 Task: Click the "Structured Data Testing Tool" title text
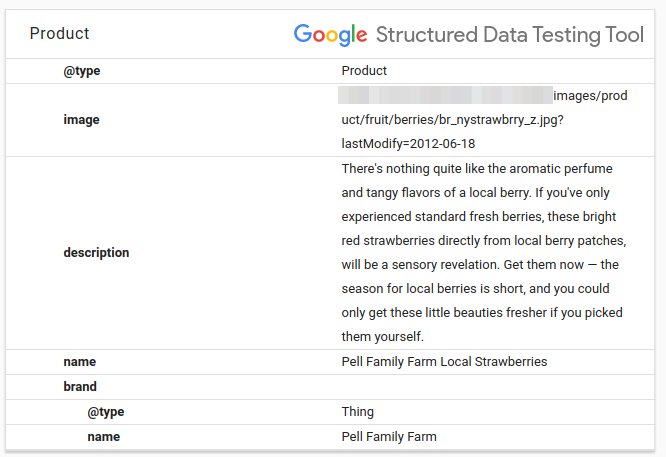(509, 35)
